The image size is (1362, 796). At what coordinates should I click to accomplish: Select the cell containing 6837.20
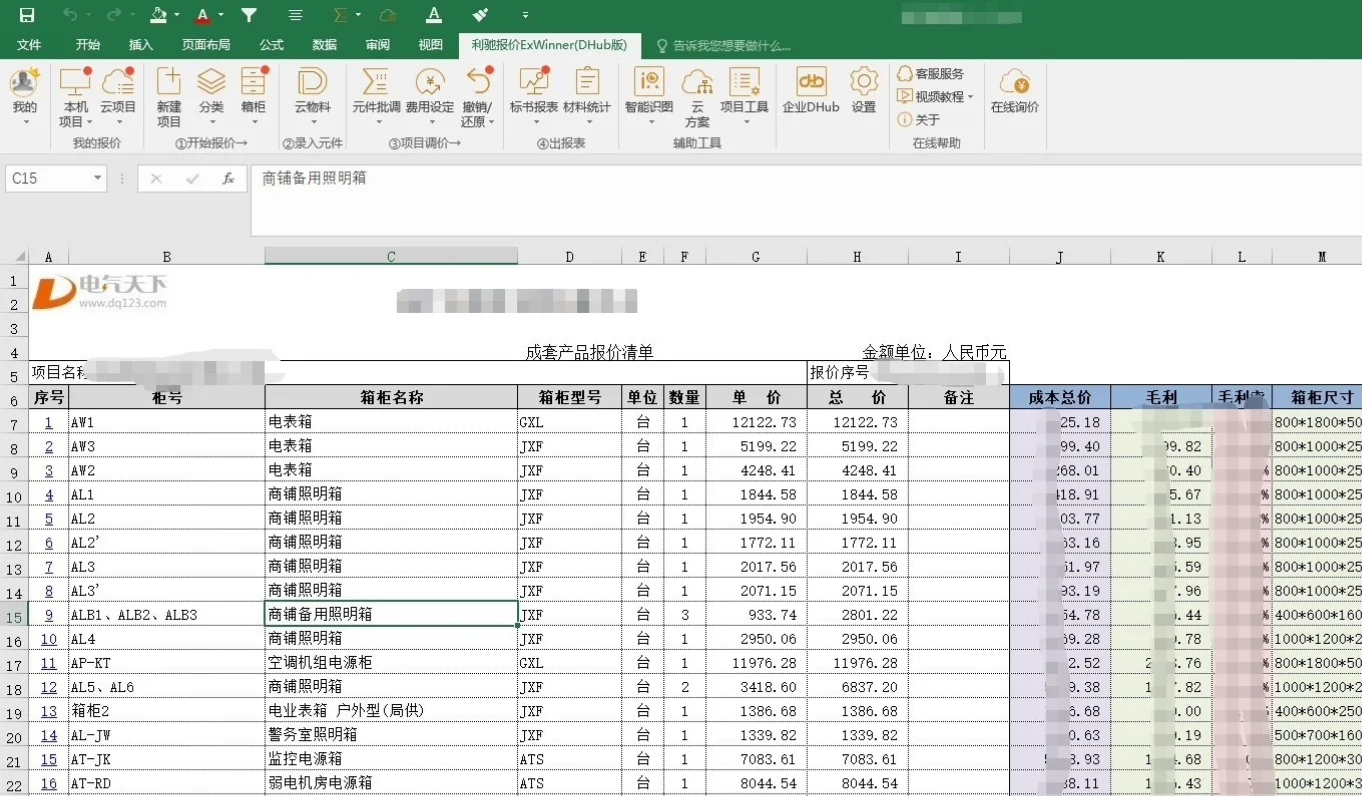857,687
